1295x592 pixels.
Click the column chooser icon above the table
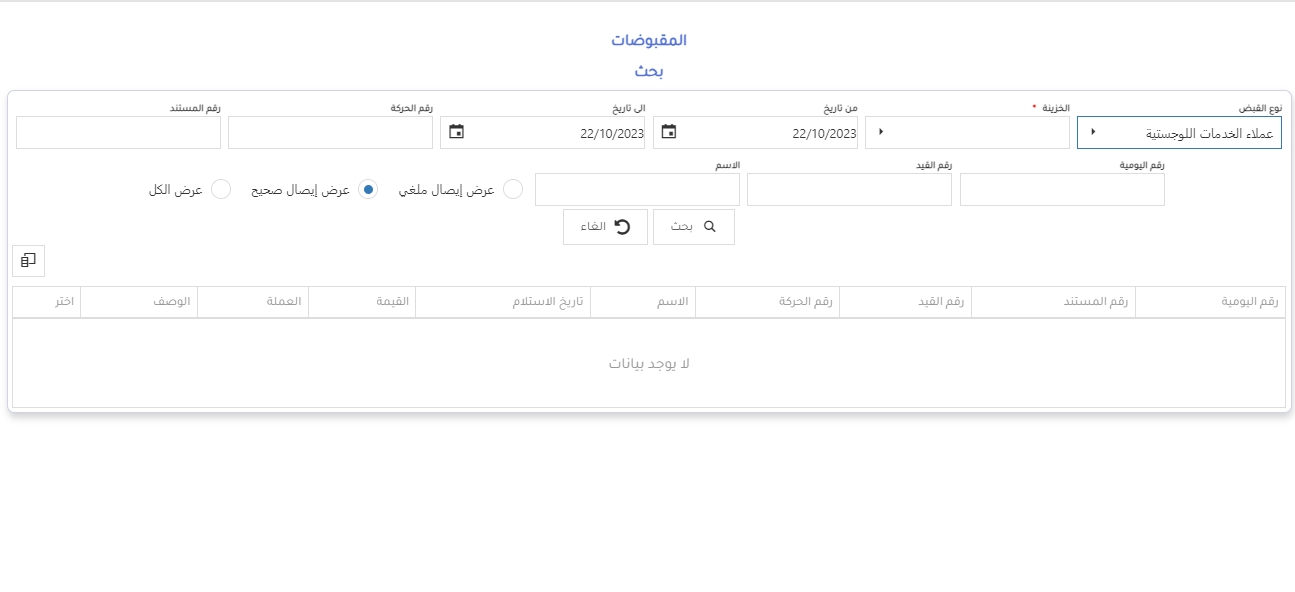click(x=28, y=260)
